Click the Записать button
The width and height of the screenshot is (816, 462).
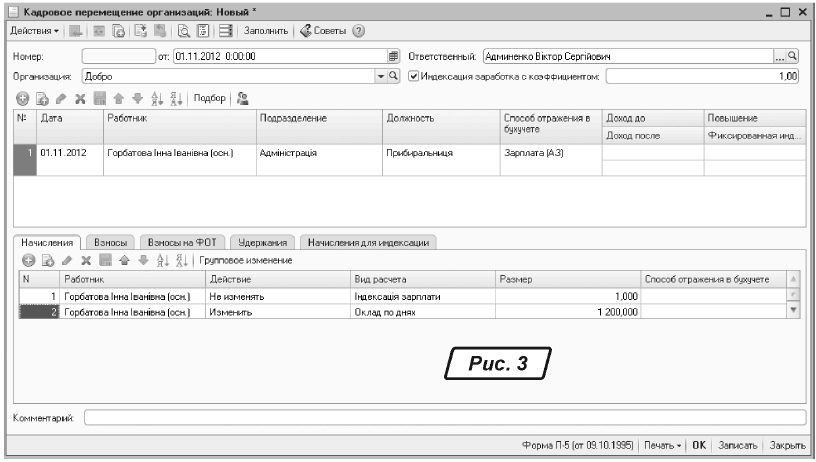click(x=738, y=443)
